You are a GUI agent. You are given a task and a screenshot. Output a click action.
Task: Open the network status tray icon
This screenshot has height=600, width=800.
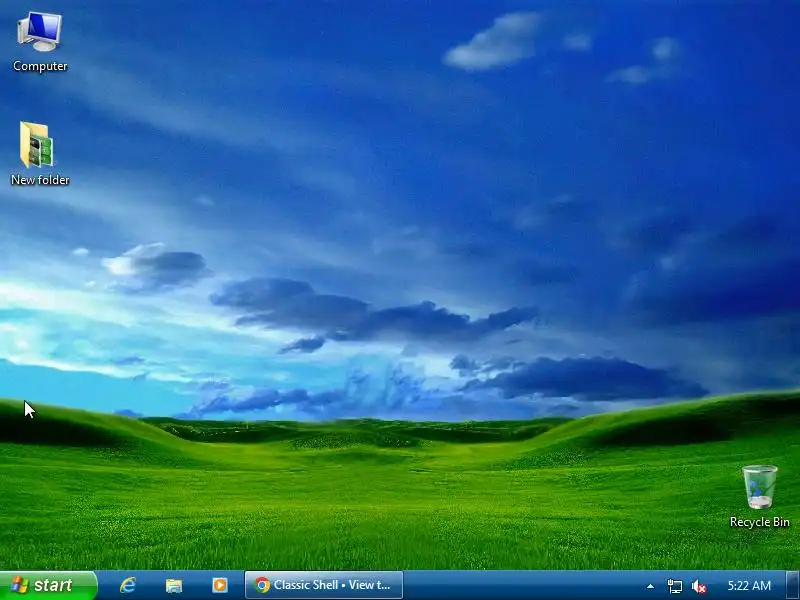pyautogui.click(x=674, y=586)
